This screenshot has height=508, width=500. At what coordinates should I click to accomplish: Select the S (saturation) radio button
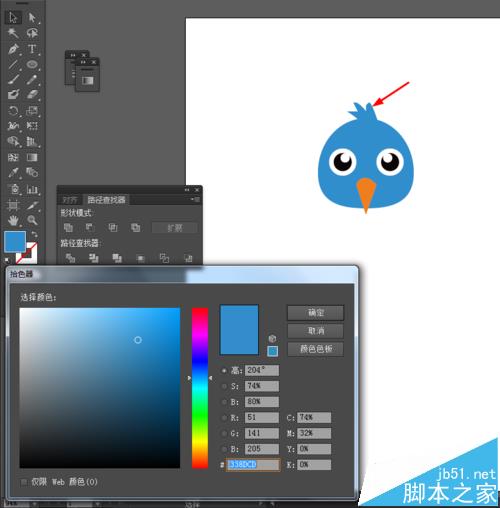(224, 386)
